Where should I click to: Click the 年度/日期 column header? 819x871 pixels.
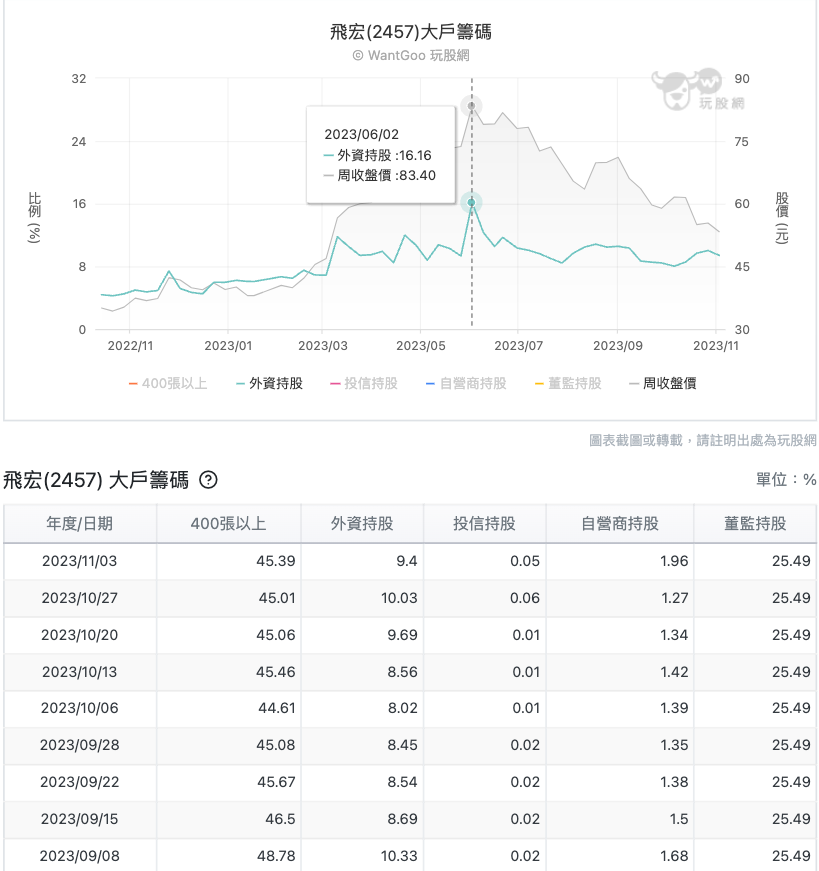tap(80, 523)
